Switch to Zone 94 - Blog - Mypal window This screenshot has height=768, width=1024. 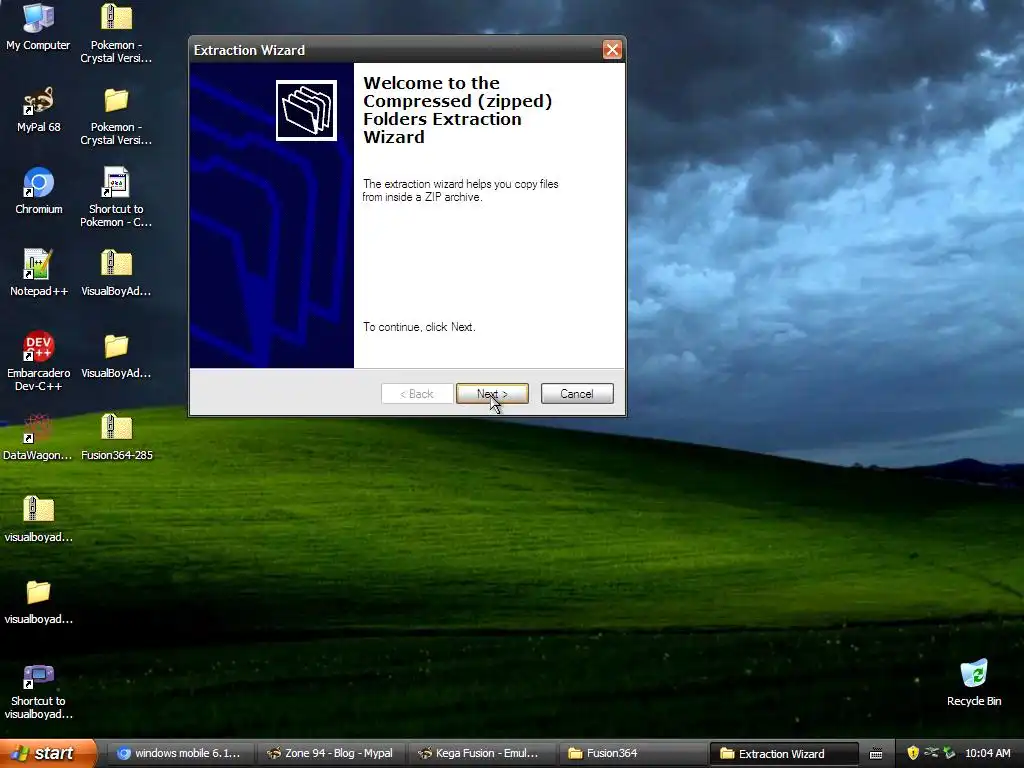(x=330, y=753)
